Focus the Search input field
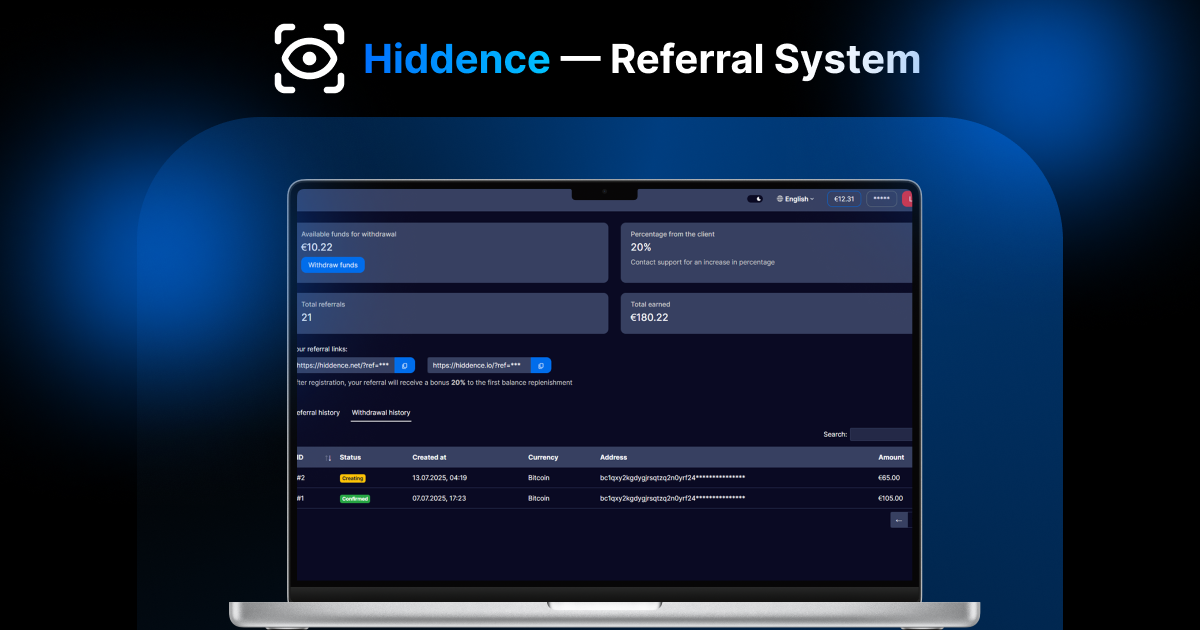This screenshot has width=1200, height=630. [880, 434]
